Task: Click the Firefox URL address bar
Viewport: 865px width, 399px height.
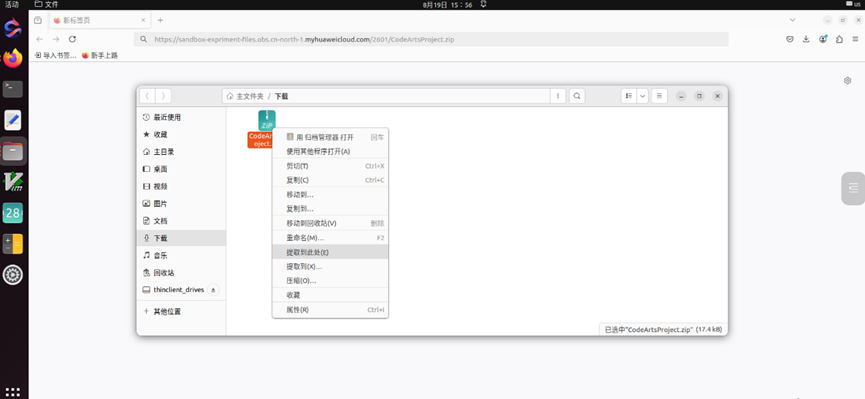Action: pyautogui.click(x=431, y=39)
